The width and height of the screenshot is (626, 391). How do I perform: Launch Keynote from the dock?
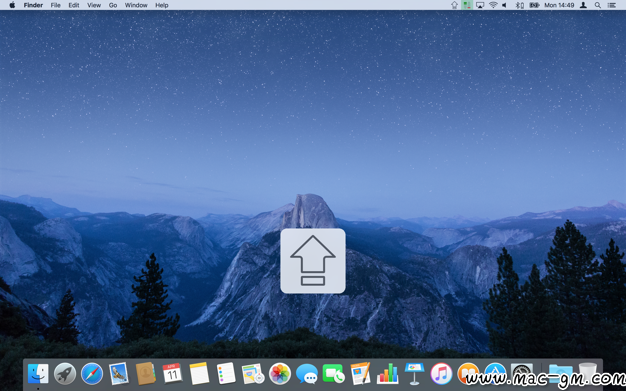tap(414, 374)
